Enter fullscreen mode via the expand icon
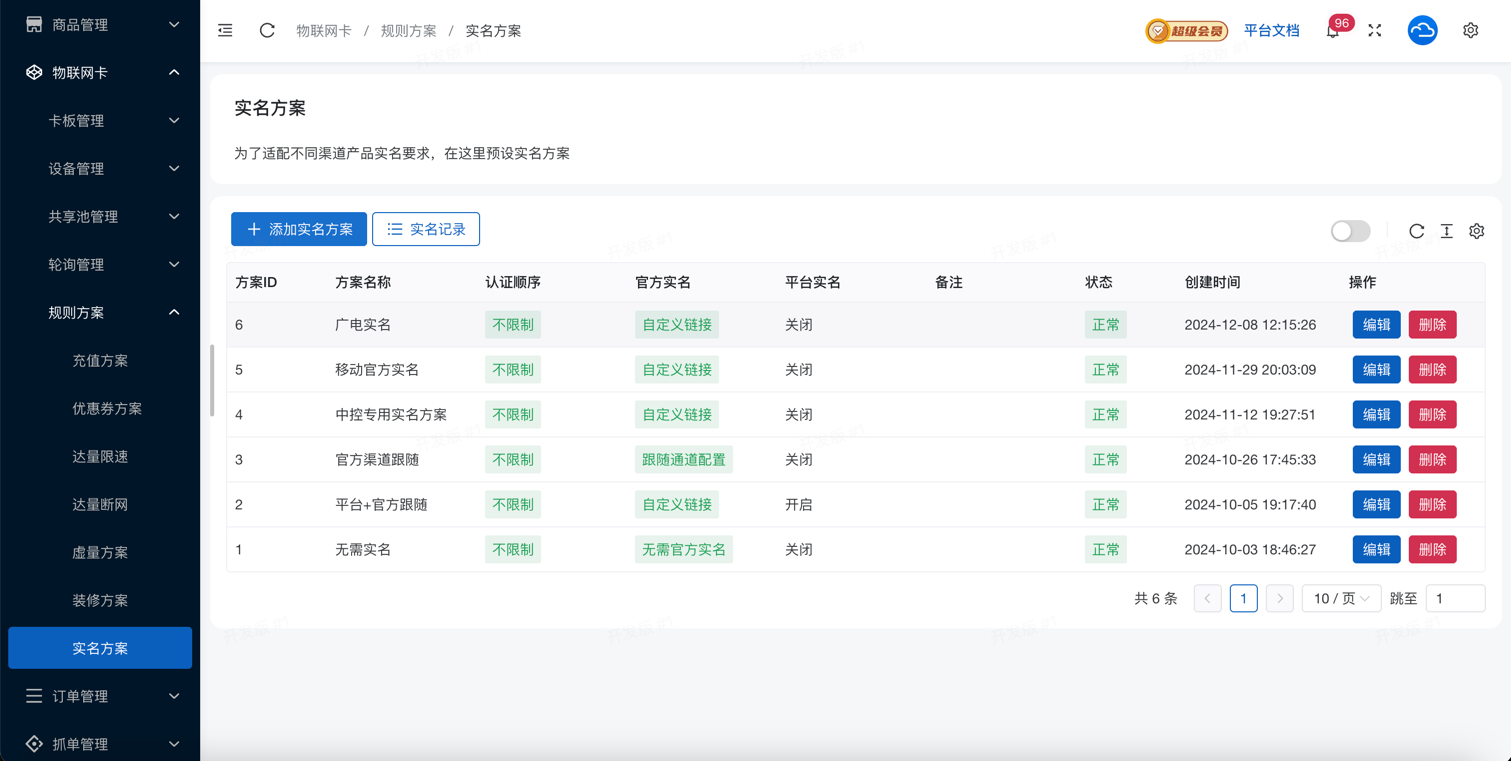 coord(1375,31)
